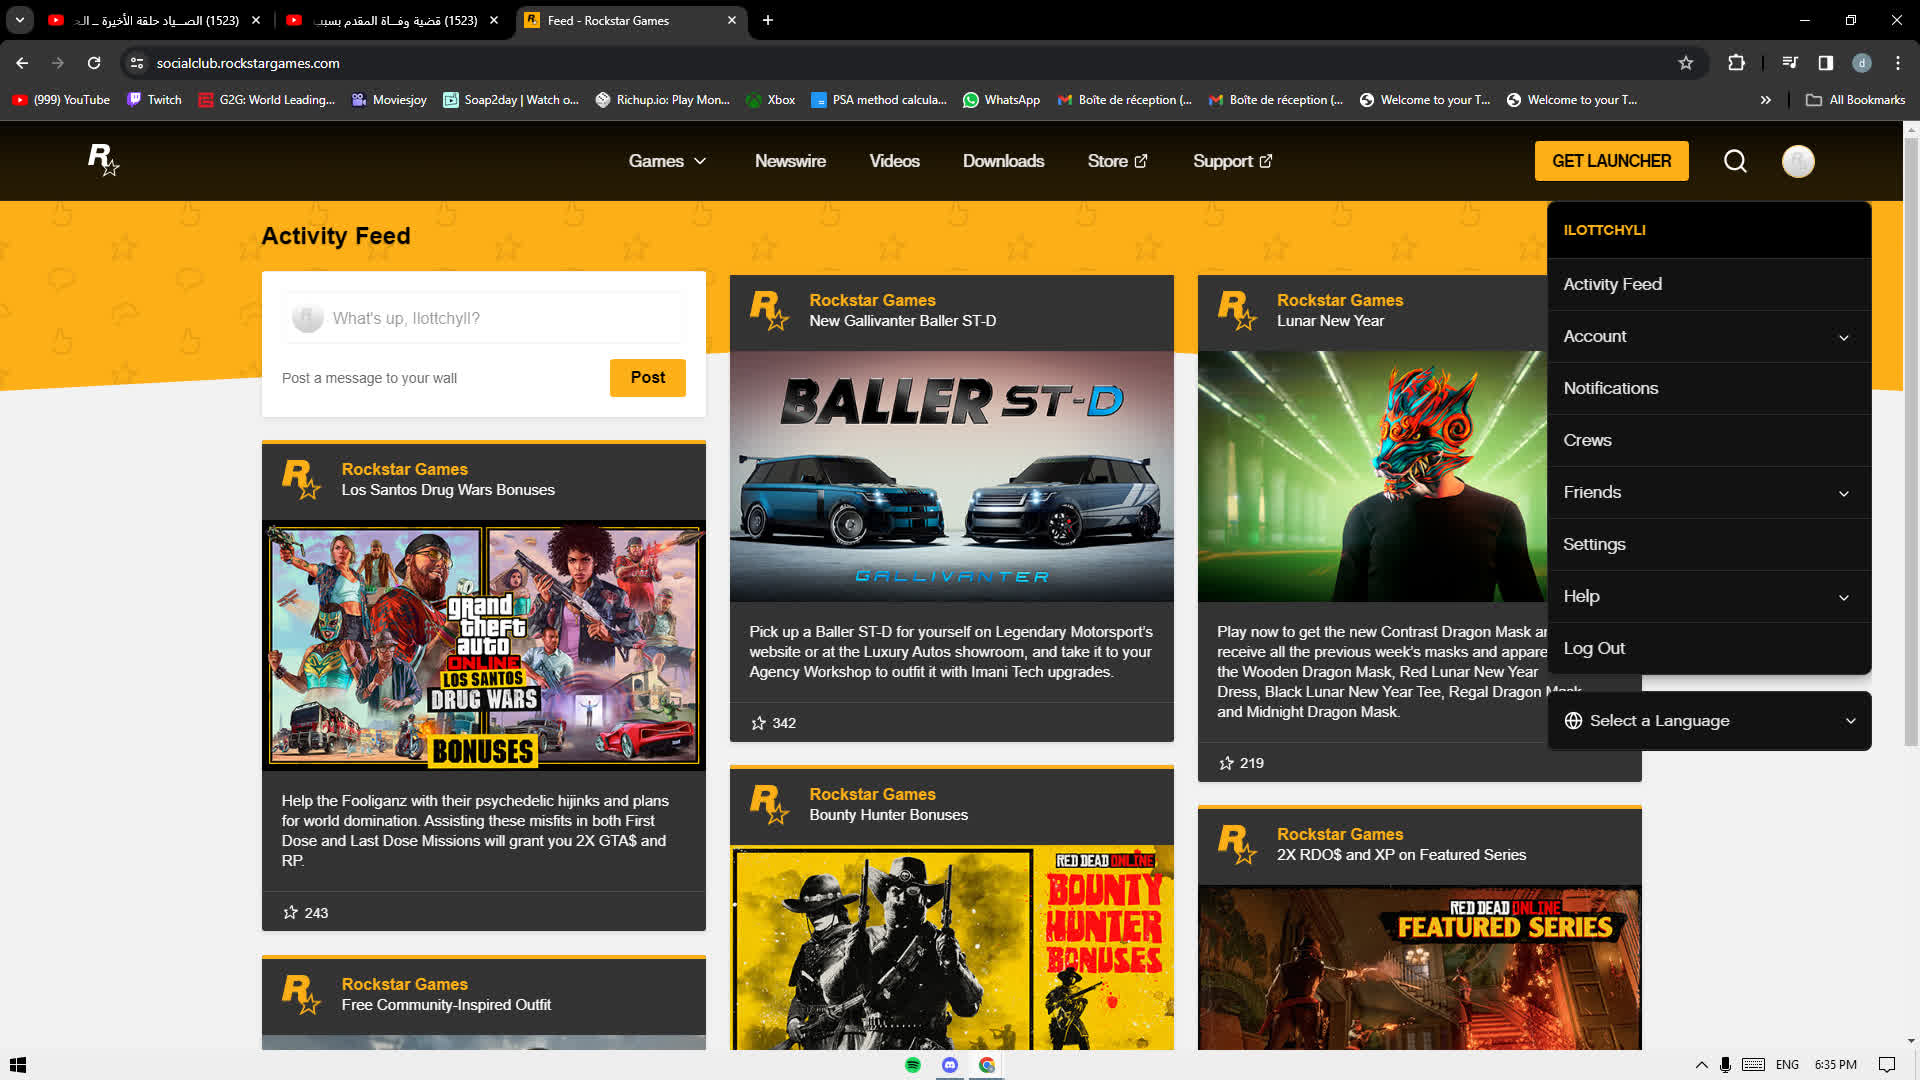This screenshot has height=1080, width=1920.
Task: Open media controls icon in toolbar
Action: (1790, 63)
